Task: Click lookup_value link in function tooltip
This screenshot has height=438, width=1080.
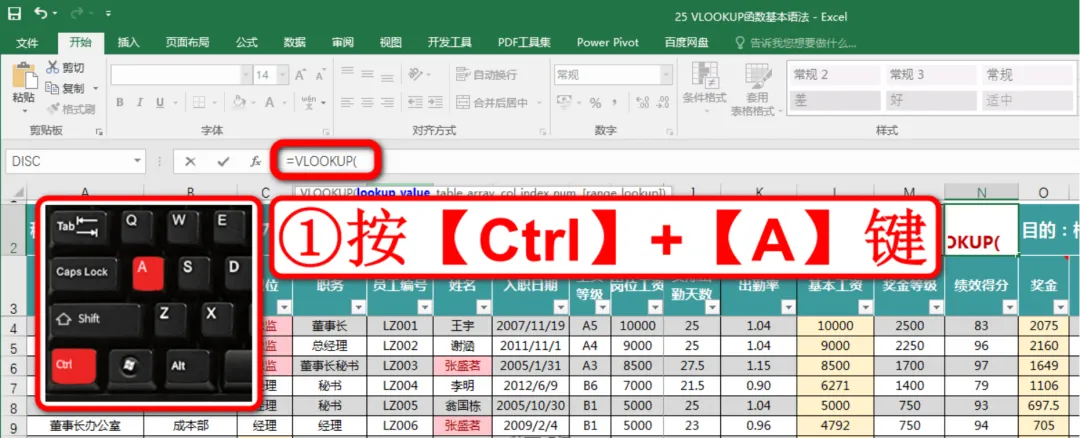Action: [x=393, y=192]
